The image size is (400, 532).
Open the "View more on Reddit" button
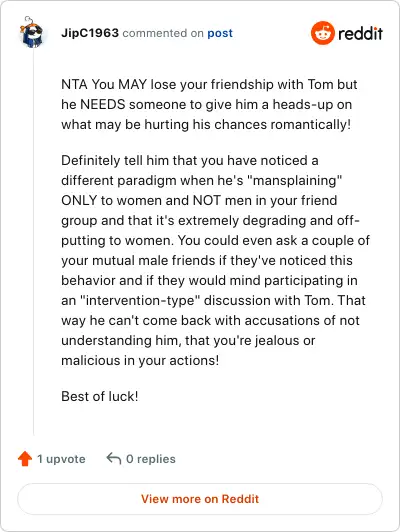coord(200,499)
